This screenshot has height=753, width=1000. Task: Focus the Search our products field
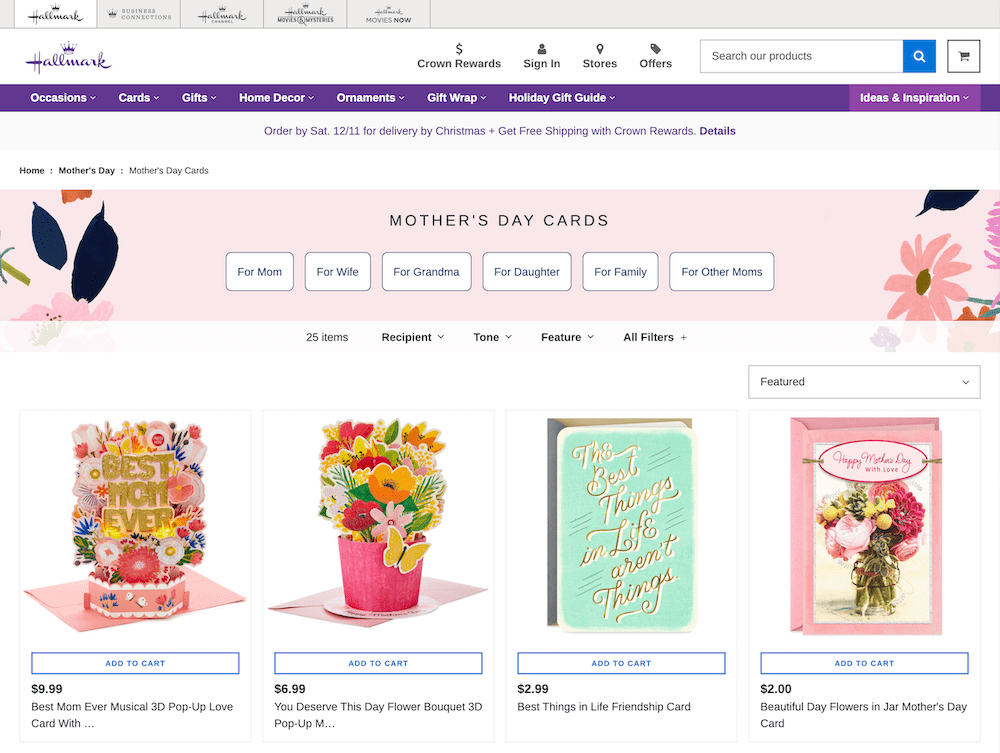801,56
